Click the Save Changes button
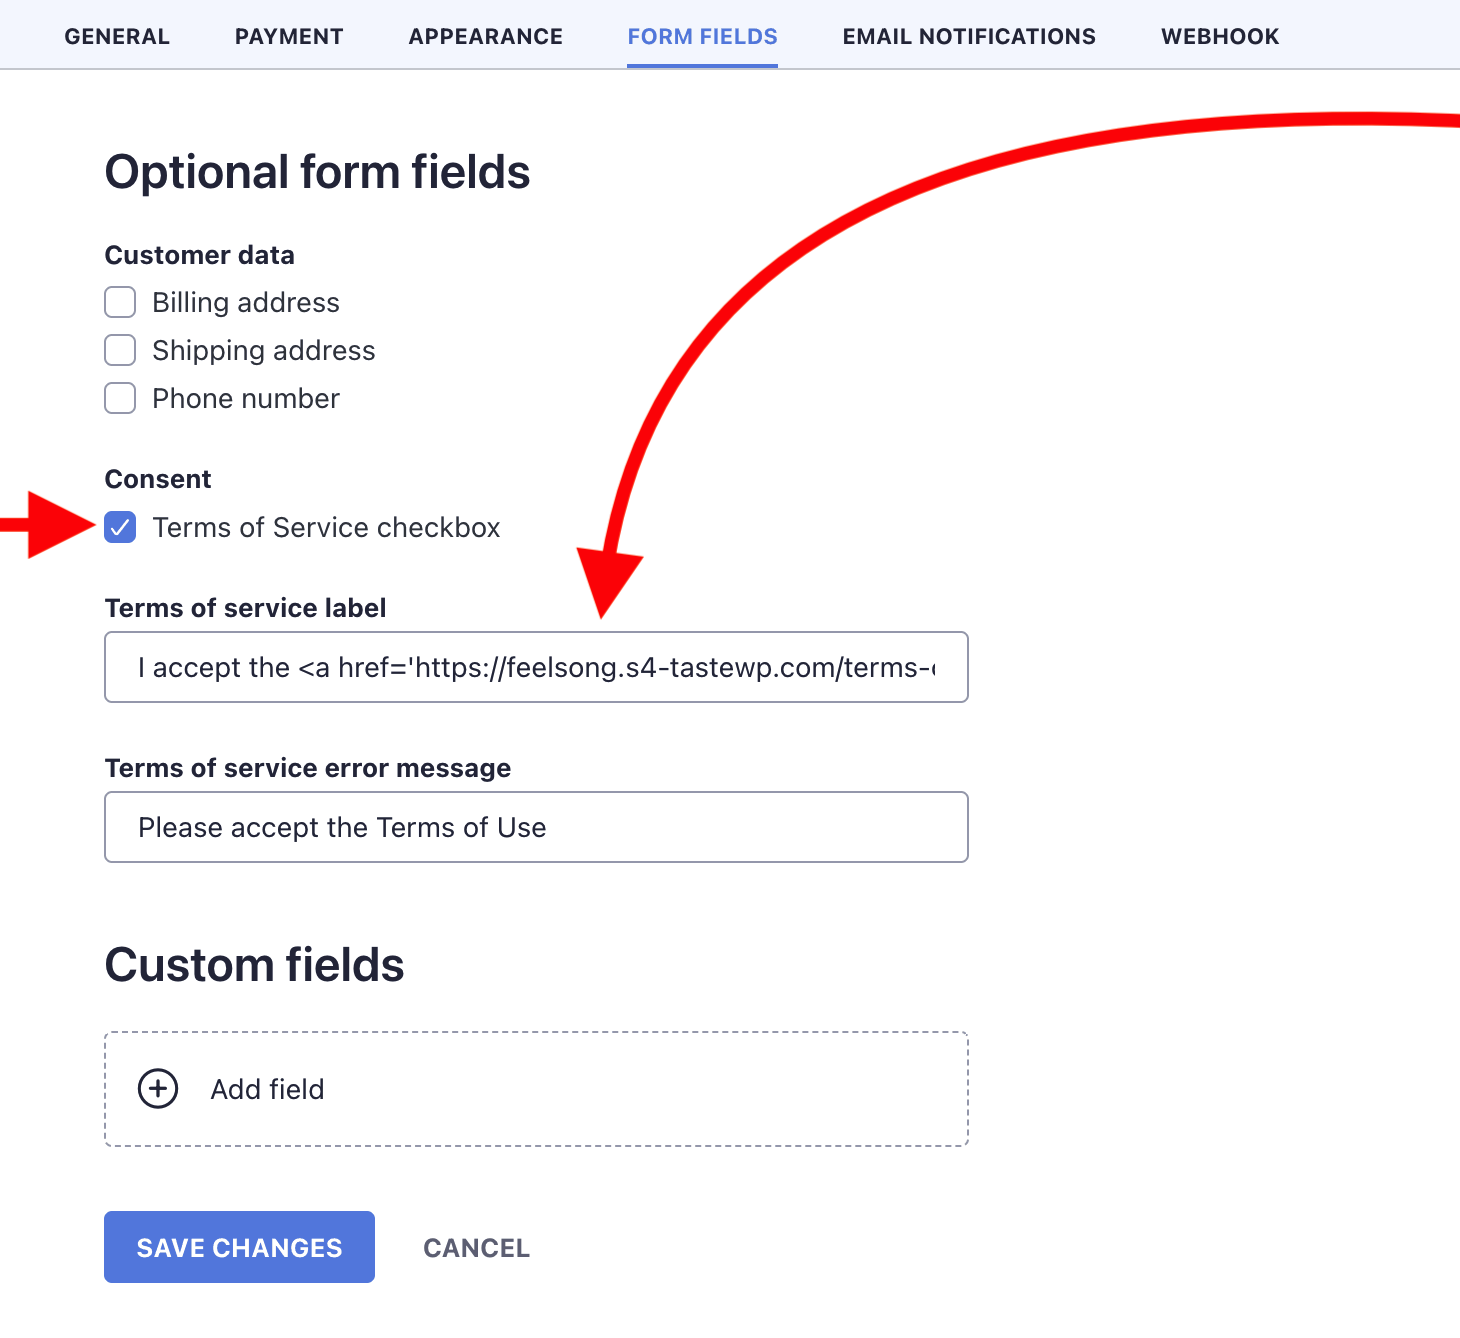Viewport: 1460px width, 1338px height. pyautogui.click(x=239, y=1247)
